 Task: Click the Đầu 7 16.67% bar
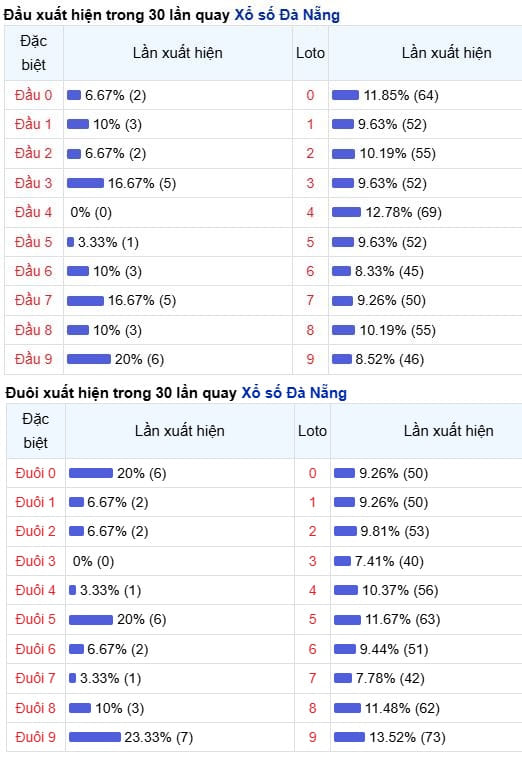click(x=85, y=301)
